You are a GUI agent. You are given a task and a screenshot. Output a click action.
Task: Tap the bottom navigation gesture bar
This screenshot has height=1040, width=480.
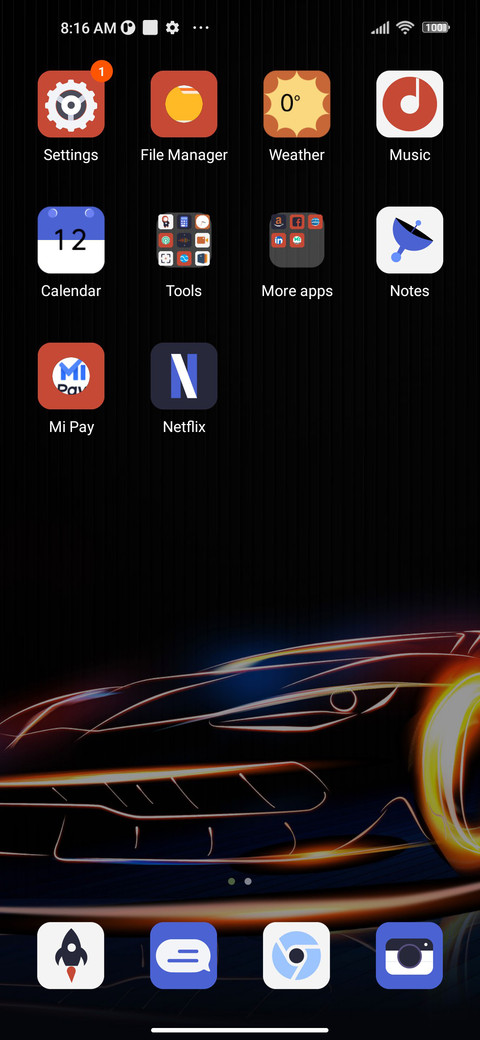click(x=240, y=1030)
